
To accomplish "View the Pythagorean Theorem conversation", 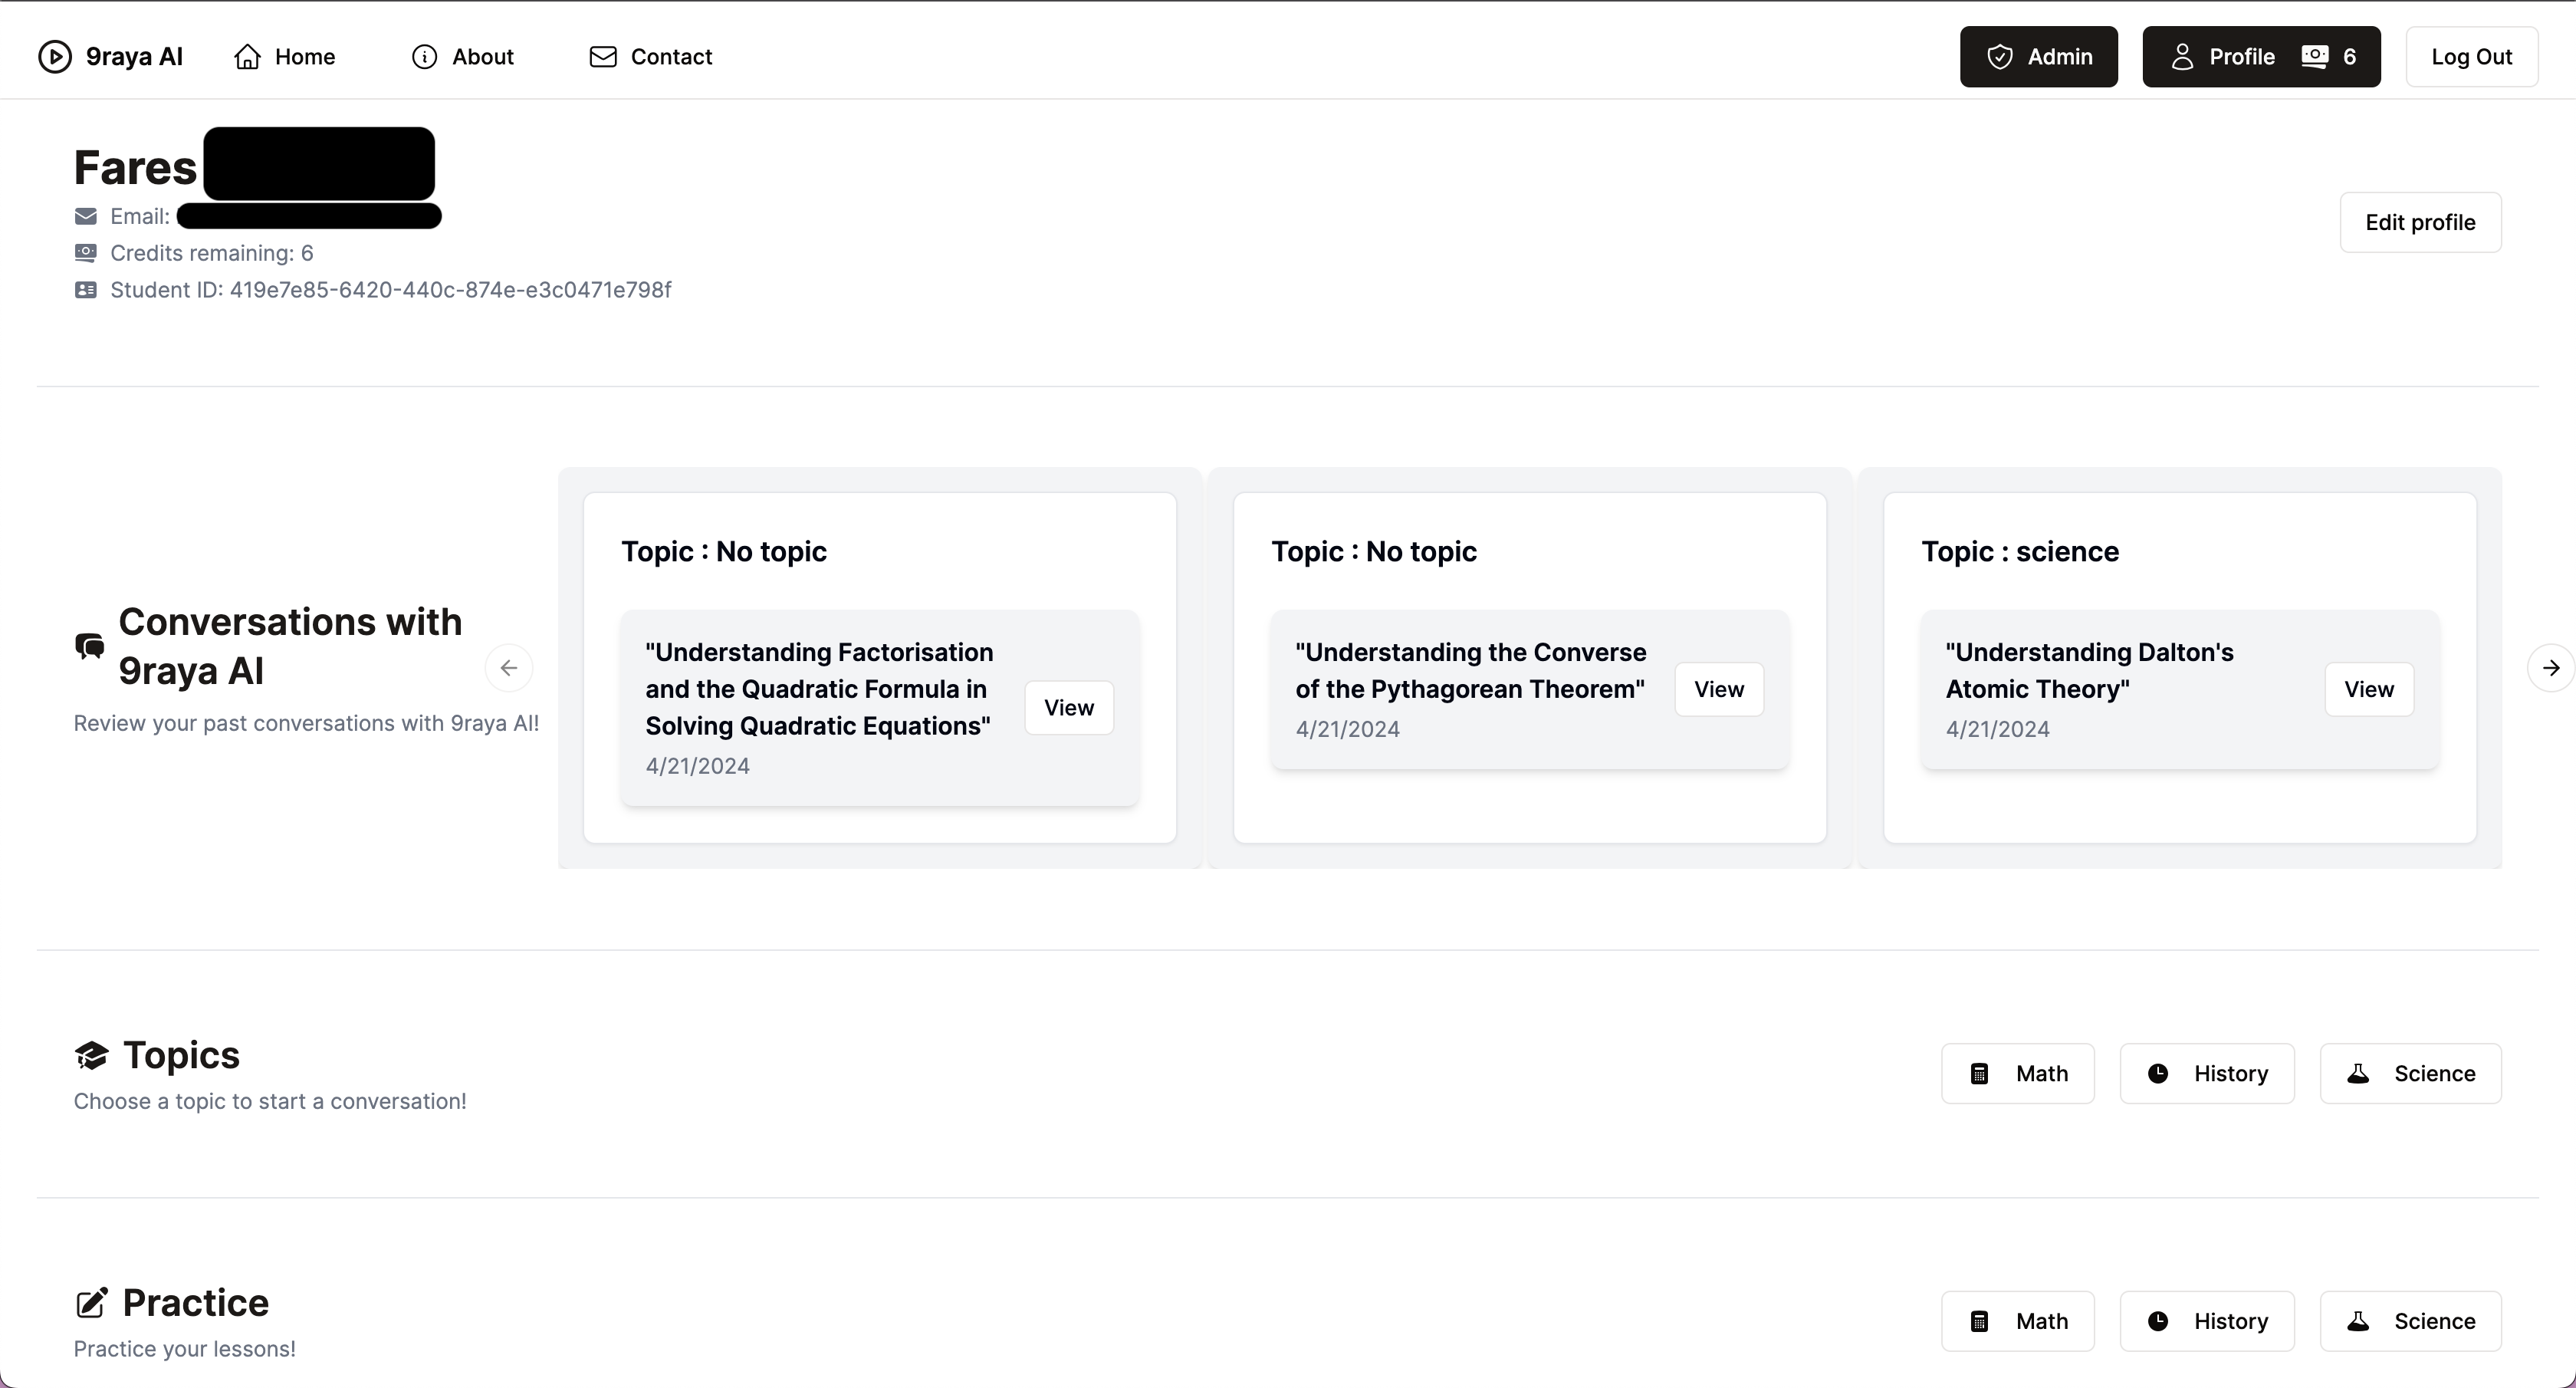I will pos(1718,689).
